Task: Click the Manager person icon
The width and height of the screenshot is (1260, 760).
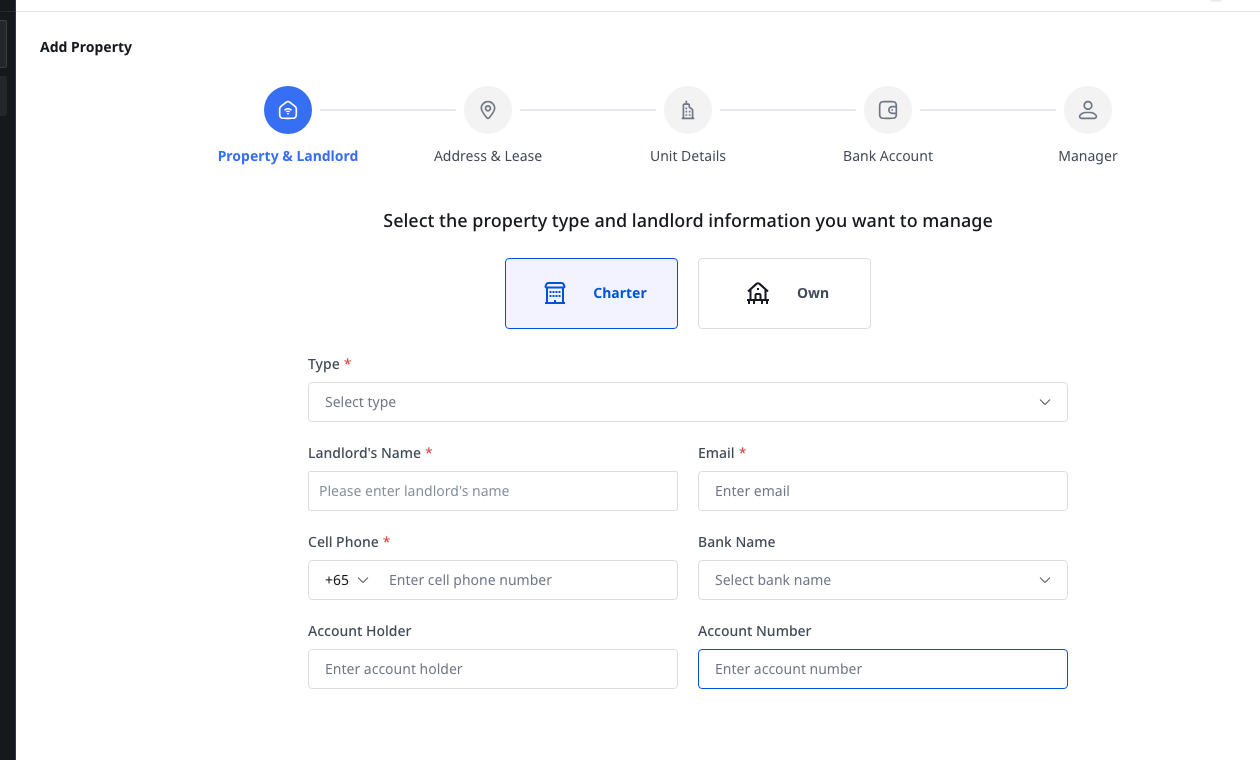Action: [x=1088, y=110]
